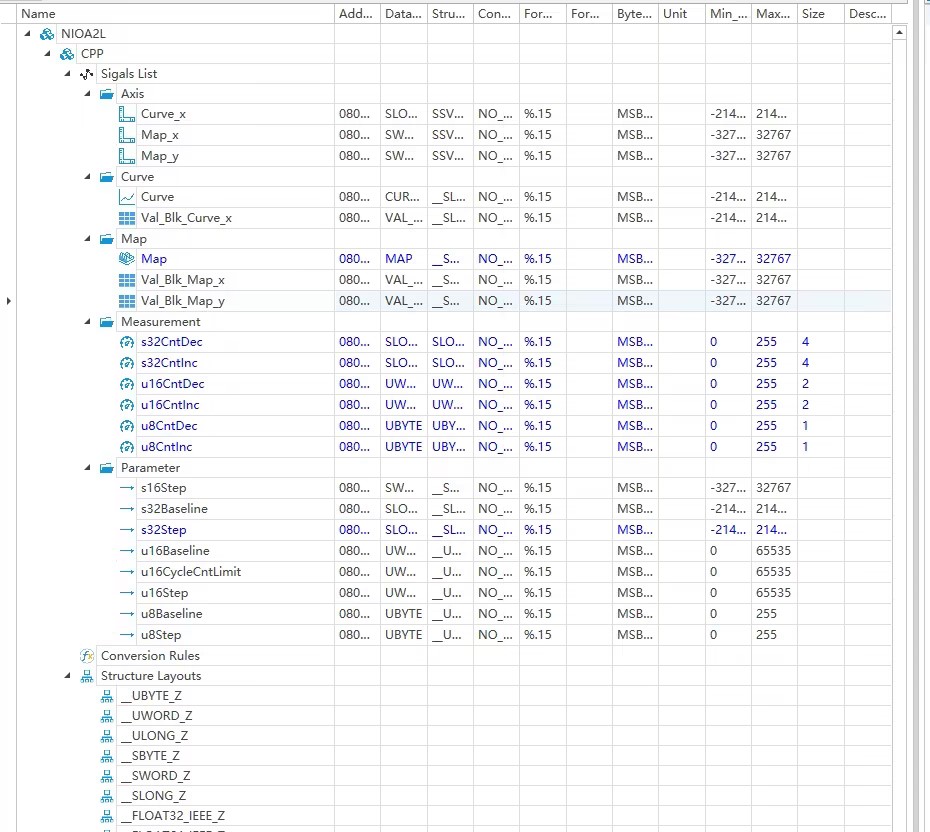Click the CPP module icon
This screenshot has width=930, height=832.
tap(67, 54)
